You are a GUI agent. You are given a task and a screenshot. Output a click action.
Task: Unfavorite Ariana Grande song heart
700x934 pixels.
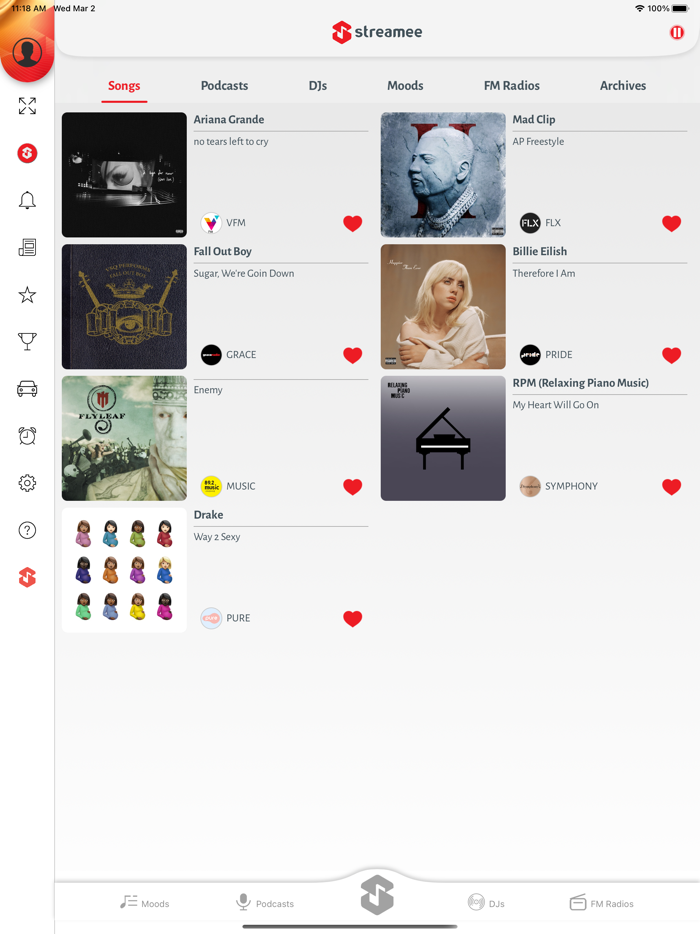pyautogui.click(x=353, y=223)
